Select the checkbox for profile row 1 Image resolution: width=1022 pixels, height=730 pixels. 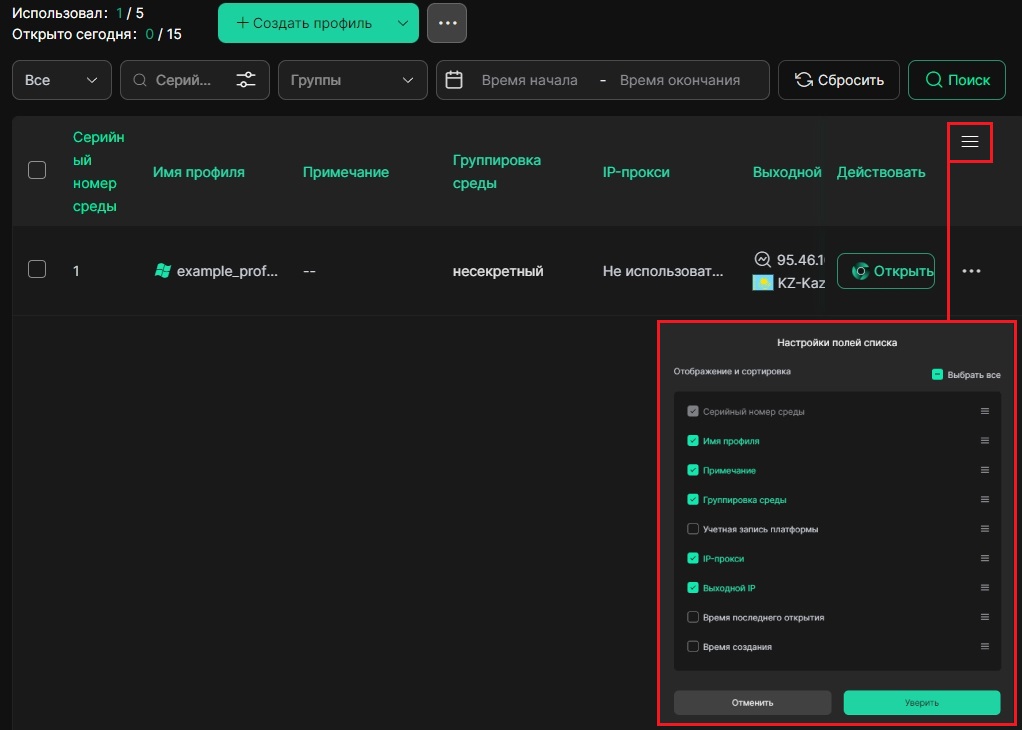point(37,269)
